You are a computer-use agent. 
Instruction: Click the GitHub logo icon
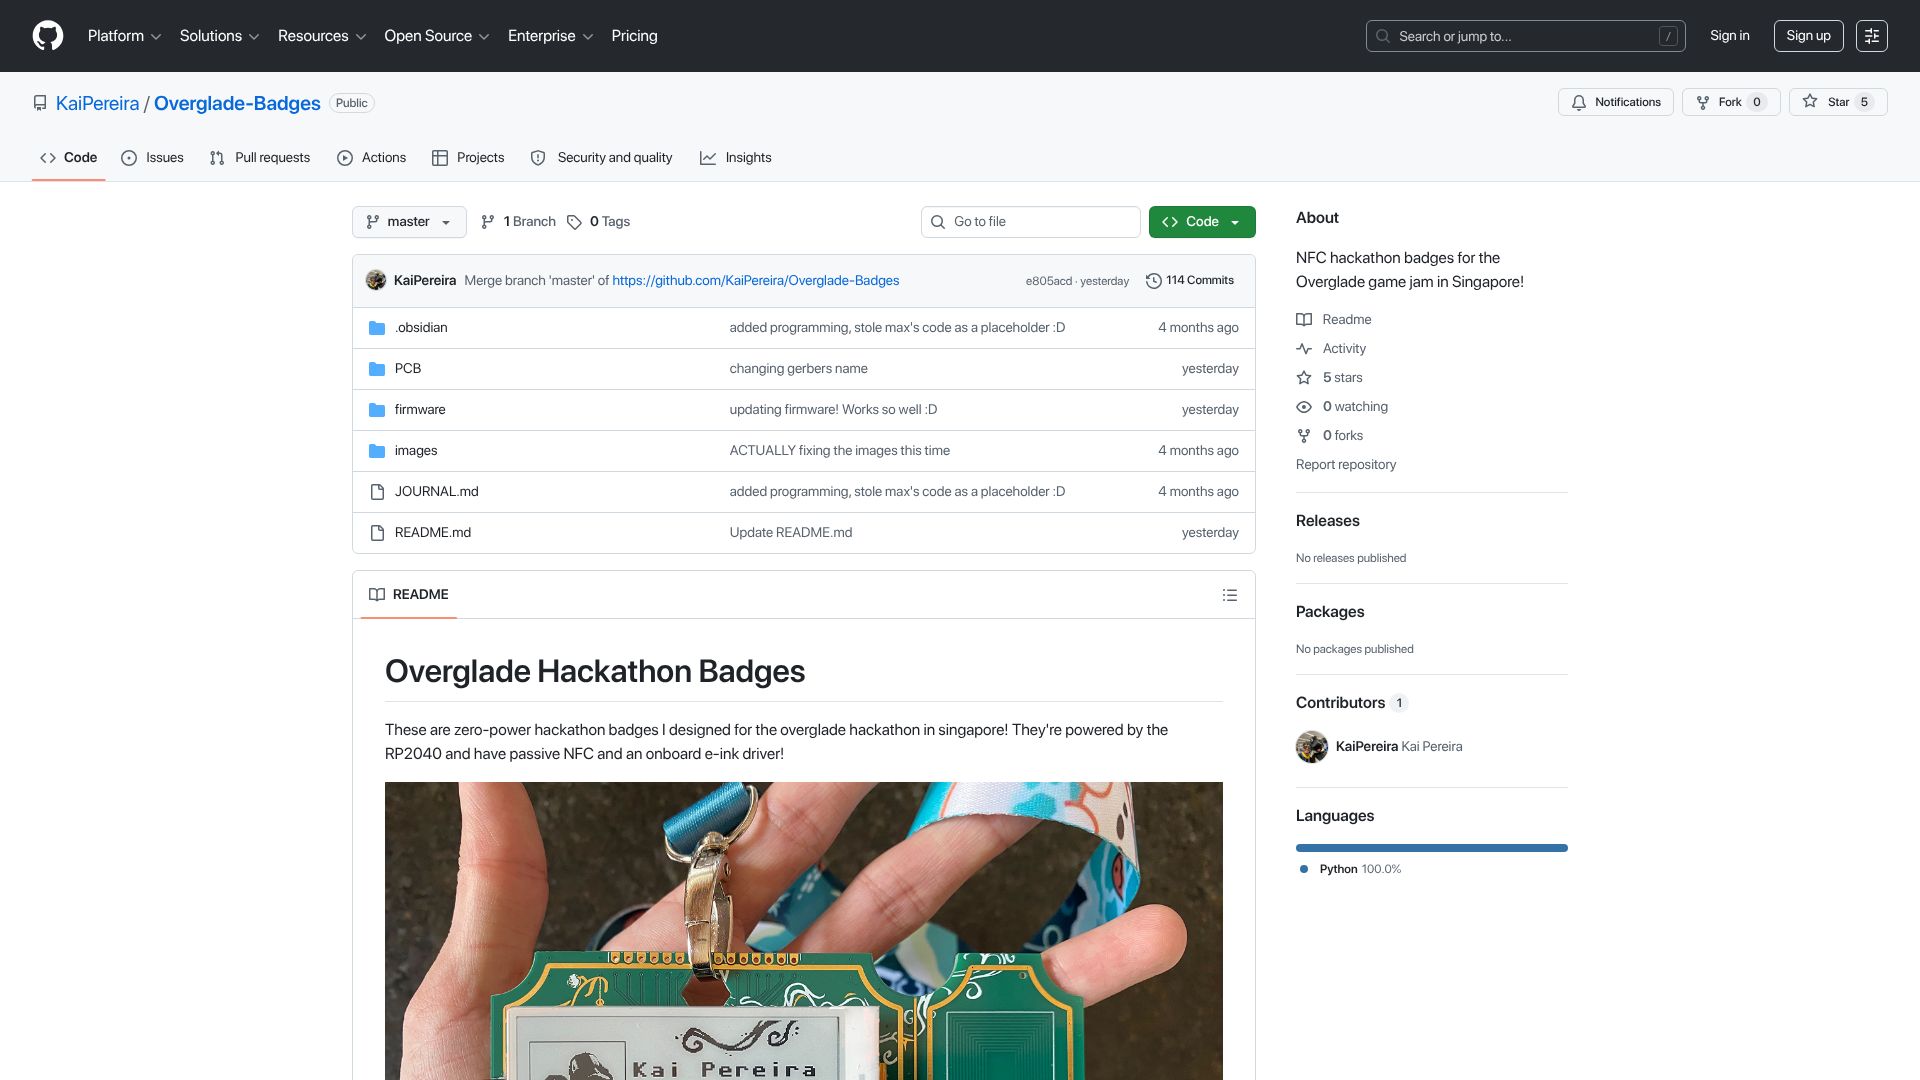coord(48,36)
